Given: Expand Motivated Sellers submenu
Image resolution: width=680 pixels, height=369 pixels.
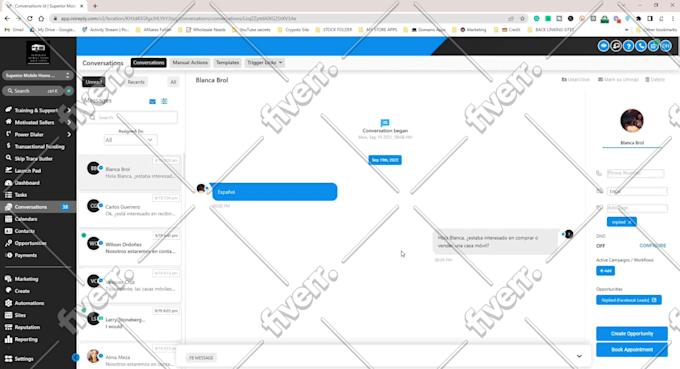Looking at the screenshot, I should (x=69, y=122).
